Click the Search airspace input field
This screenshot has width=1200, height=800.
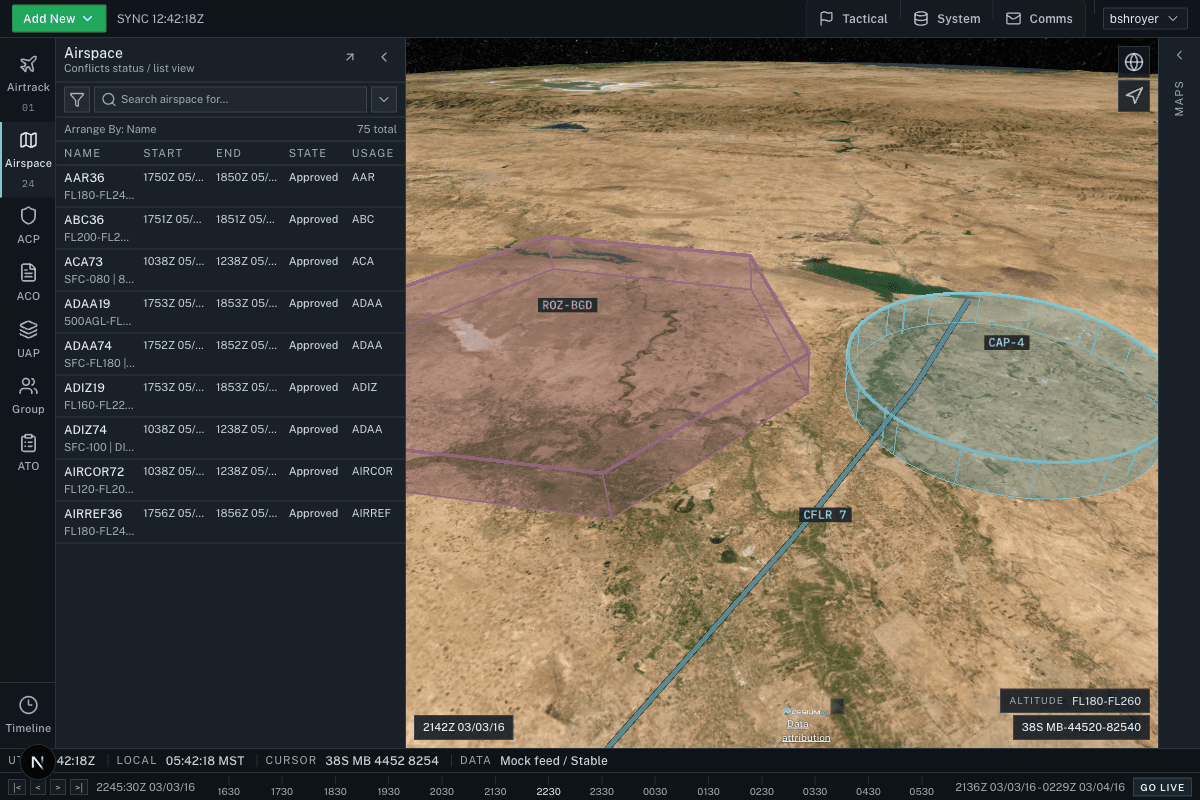[230, 100]
